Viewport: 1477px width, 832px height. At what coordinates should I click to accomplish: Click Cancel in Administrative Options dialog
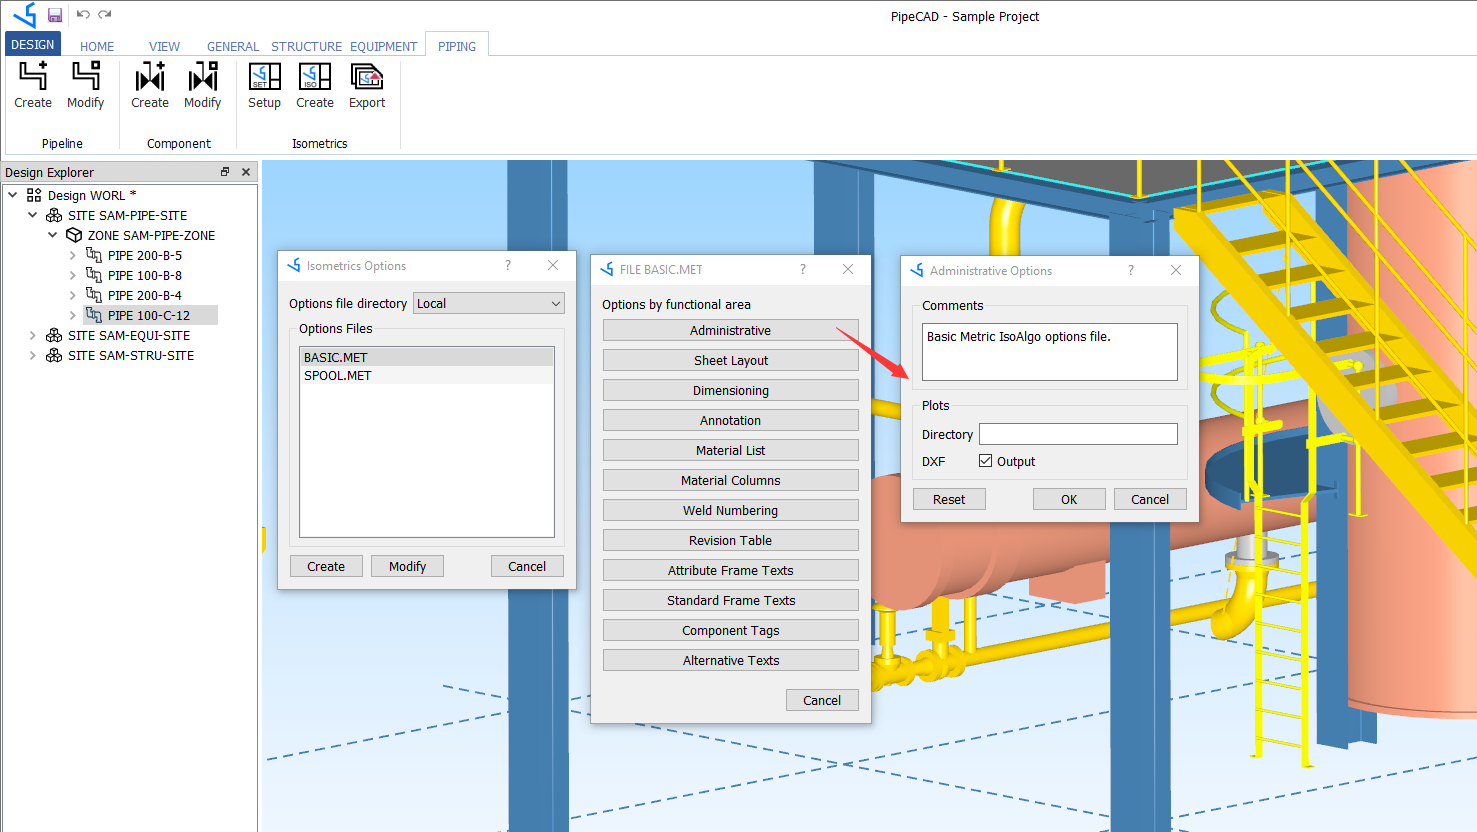tap(1150, 499)
